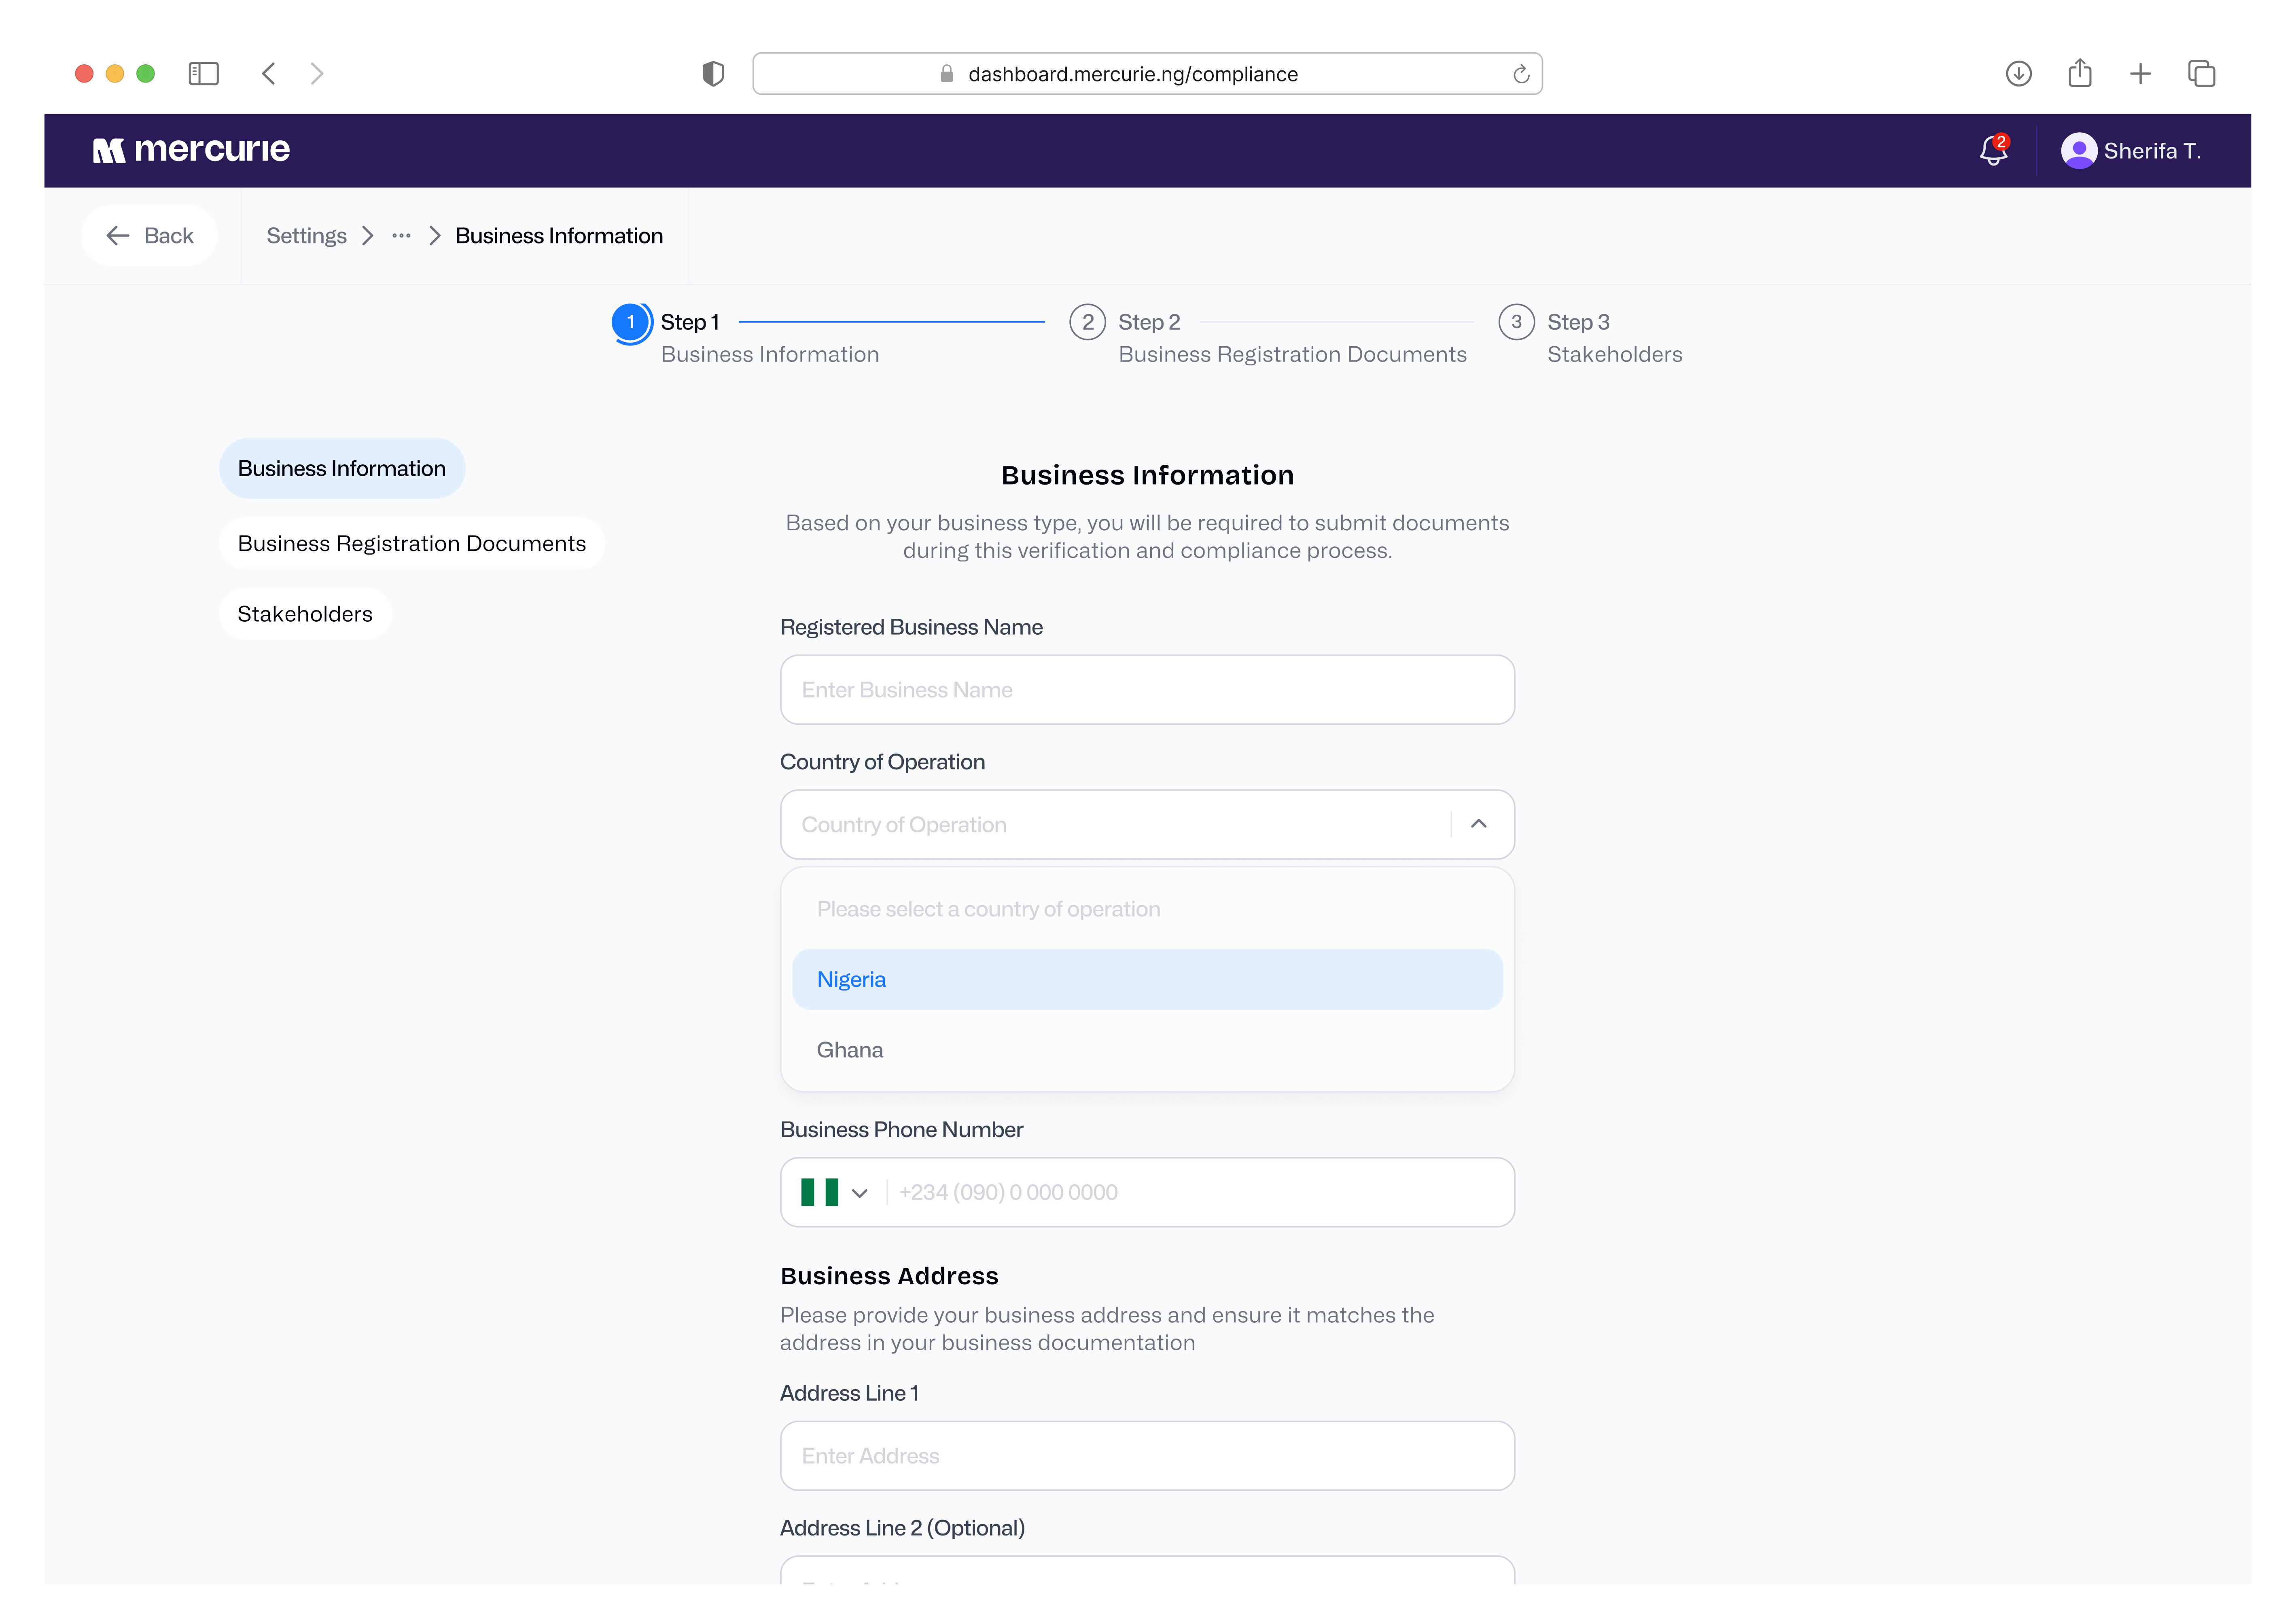Toggle the browser sidebar icon
Viewport: 2296px width, 1618px height.
203,74
